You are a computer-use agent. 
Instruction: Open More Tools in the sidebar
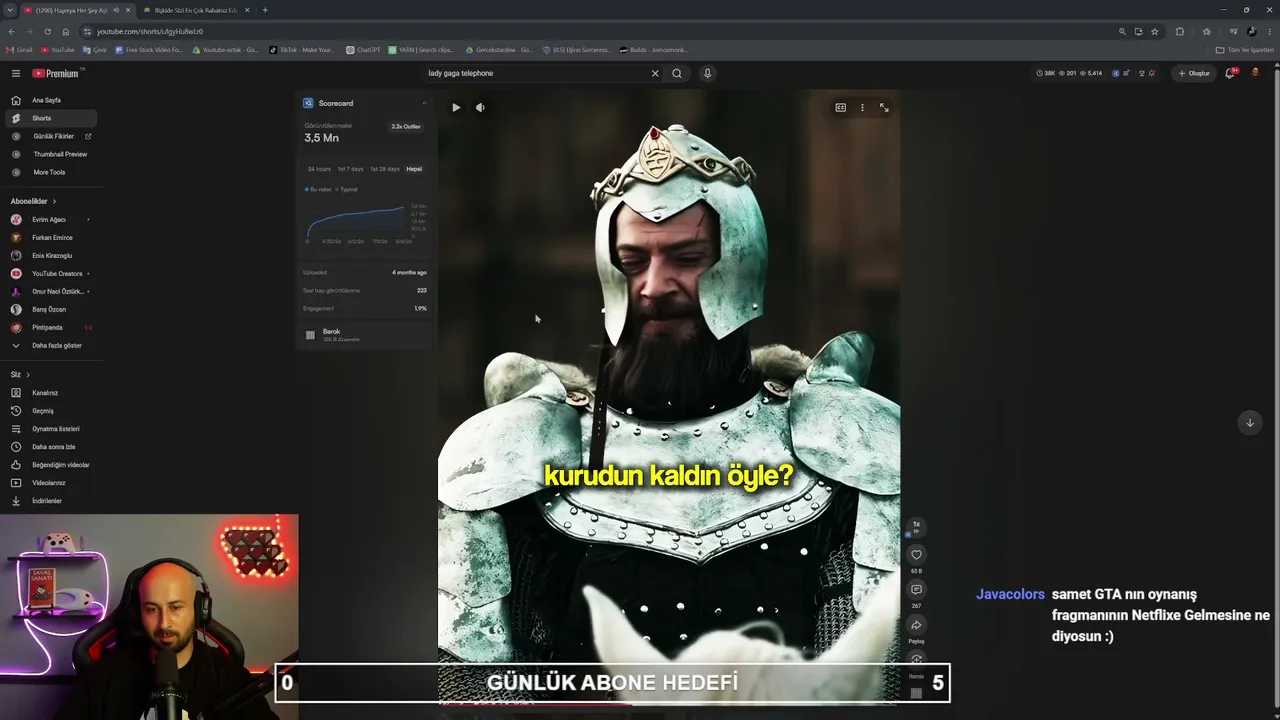pos(49,172)
